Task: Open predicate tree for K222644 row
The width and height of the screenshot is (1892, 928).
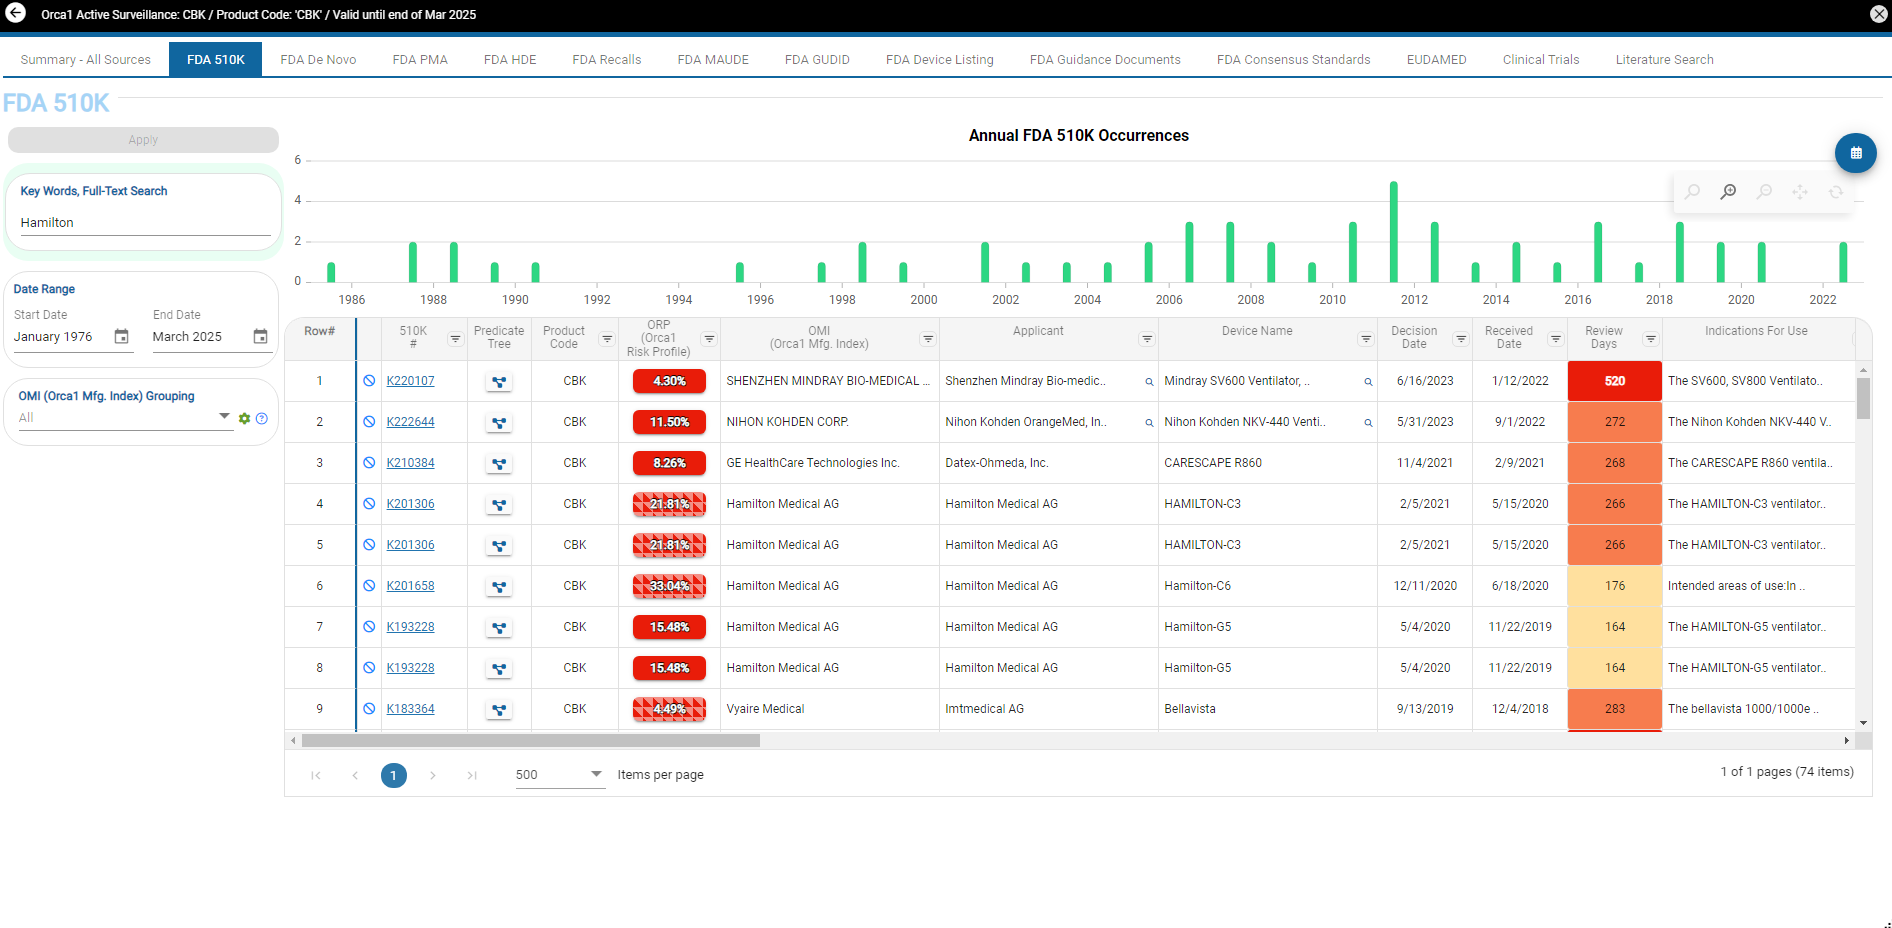Action: pos(499,422)
